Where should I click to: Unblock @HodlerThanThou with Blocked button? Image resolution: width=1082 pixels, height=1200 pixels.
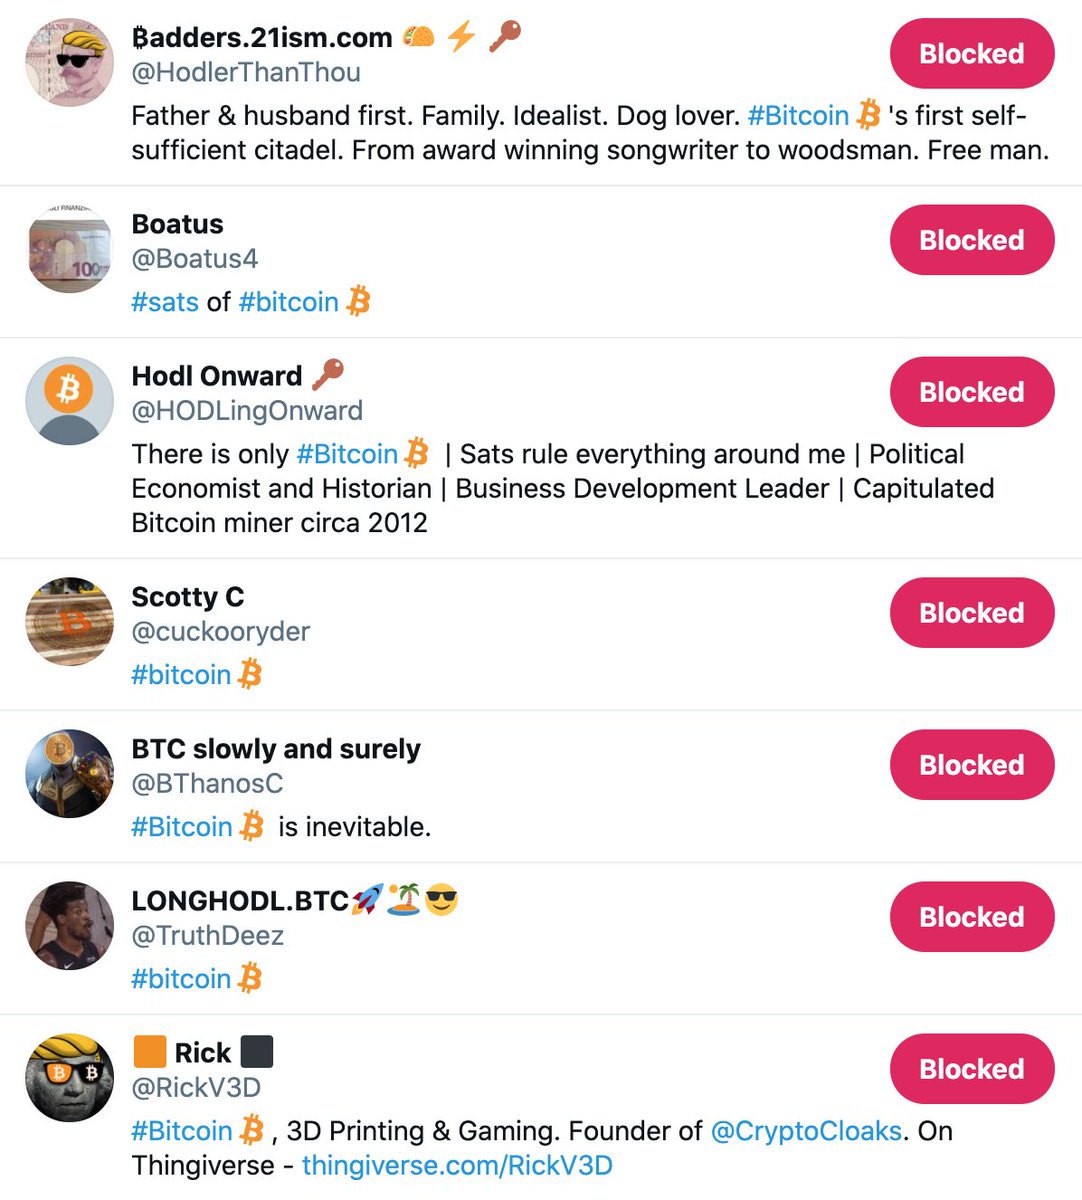tap(971, 54)
